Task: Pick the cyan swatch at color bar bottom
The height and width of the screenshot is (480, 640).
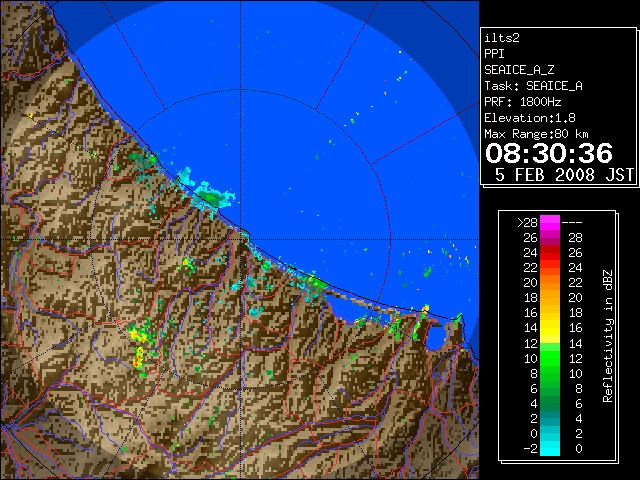Action: coord(550,448)
